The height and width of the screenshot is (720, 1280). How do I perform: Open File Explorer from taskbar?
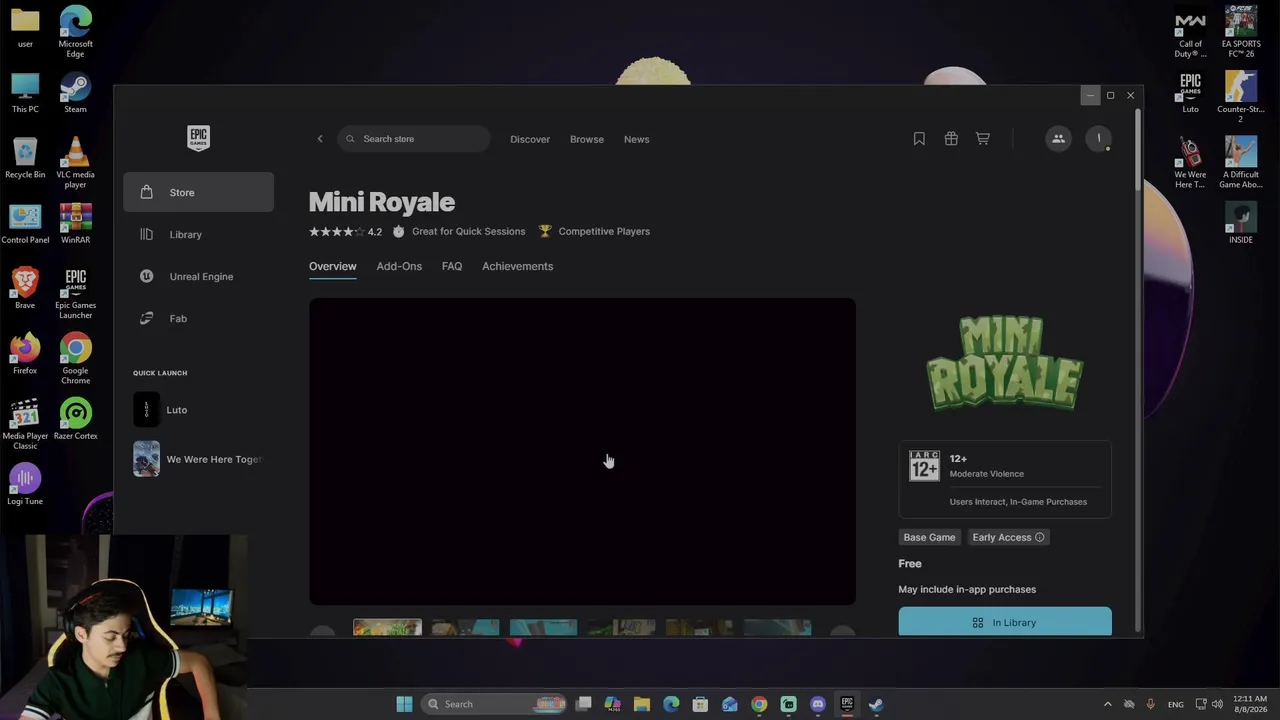(x=642, y=704)
